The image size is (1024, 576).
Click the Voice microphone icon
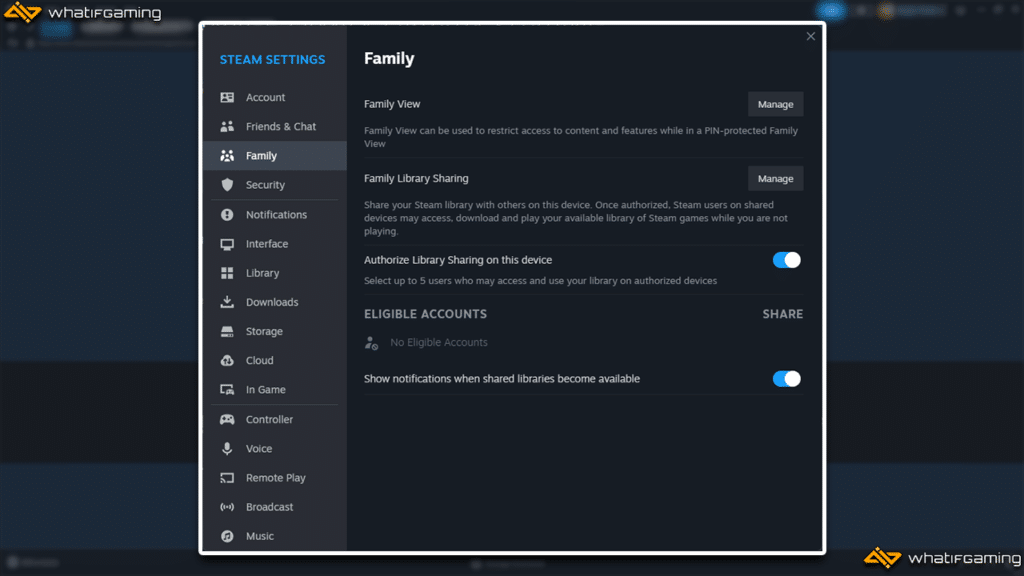pyautogui.click(x=227, y=449)
